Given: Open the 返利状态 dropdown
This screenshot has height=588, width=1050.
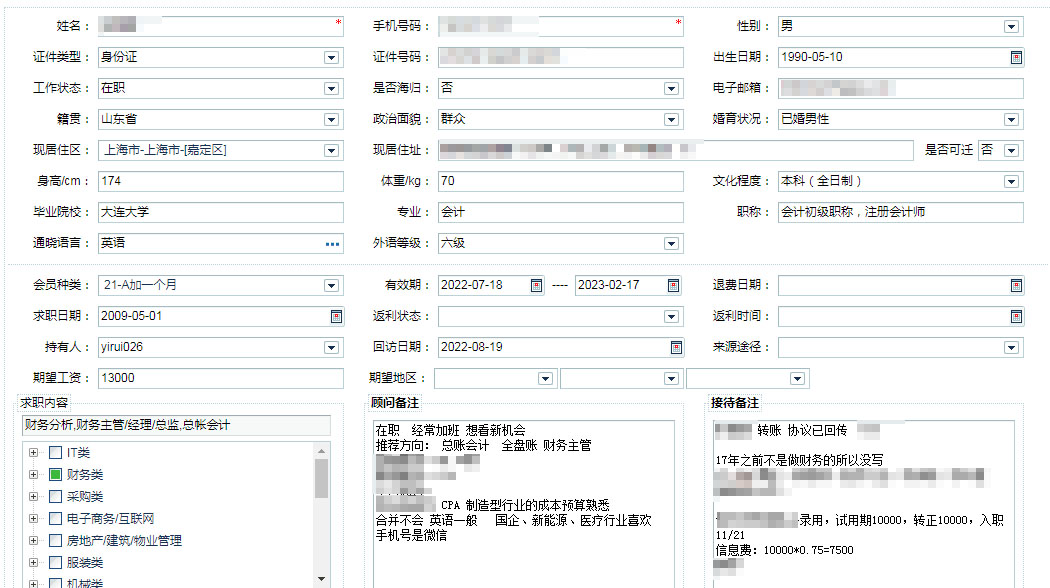Looking at the screenshot, I should coord(671,317).
